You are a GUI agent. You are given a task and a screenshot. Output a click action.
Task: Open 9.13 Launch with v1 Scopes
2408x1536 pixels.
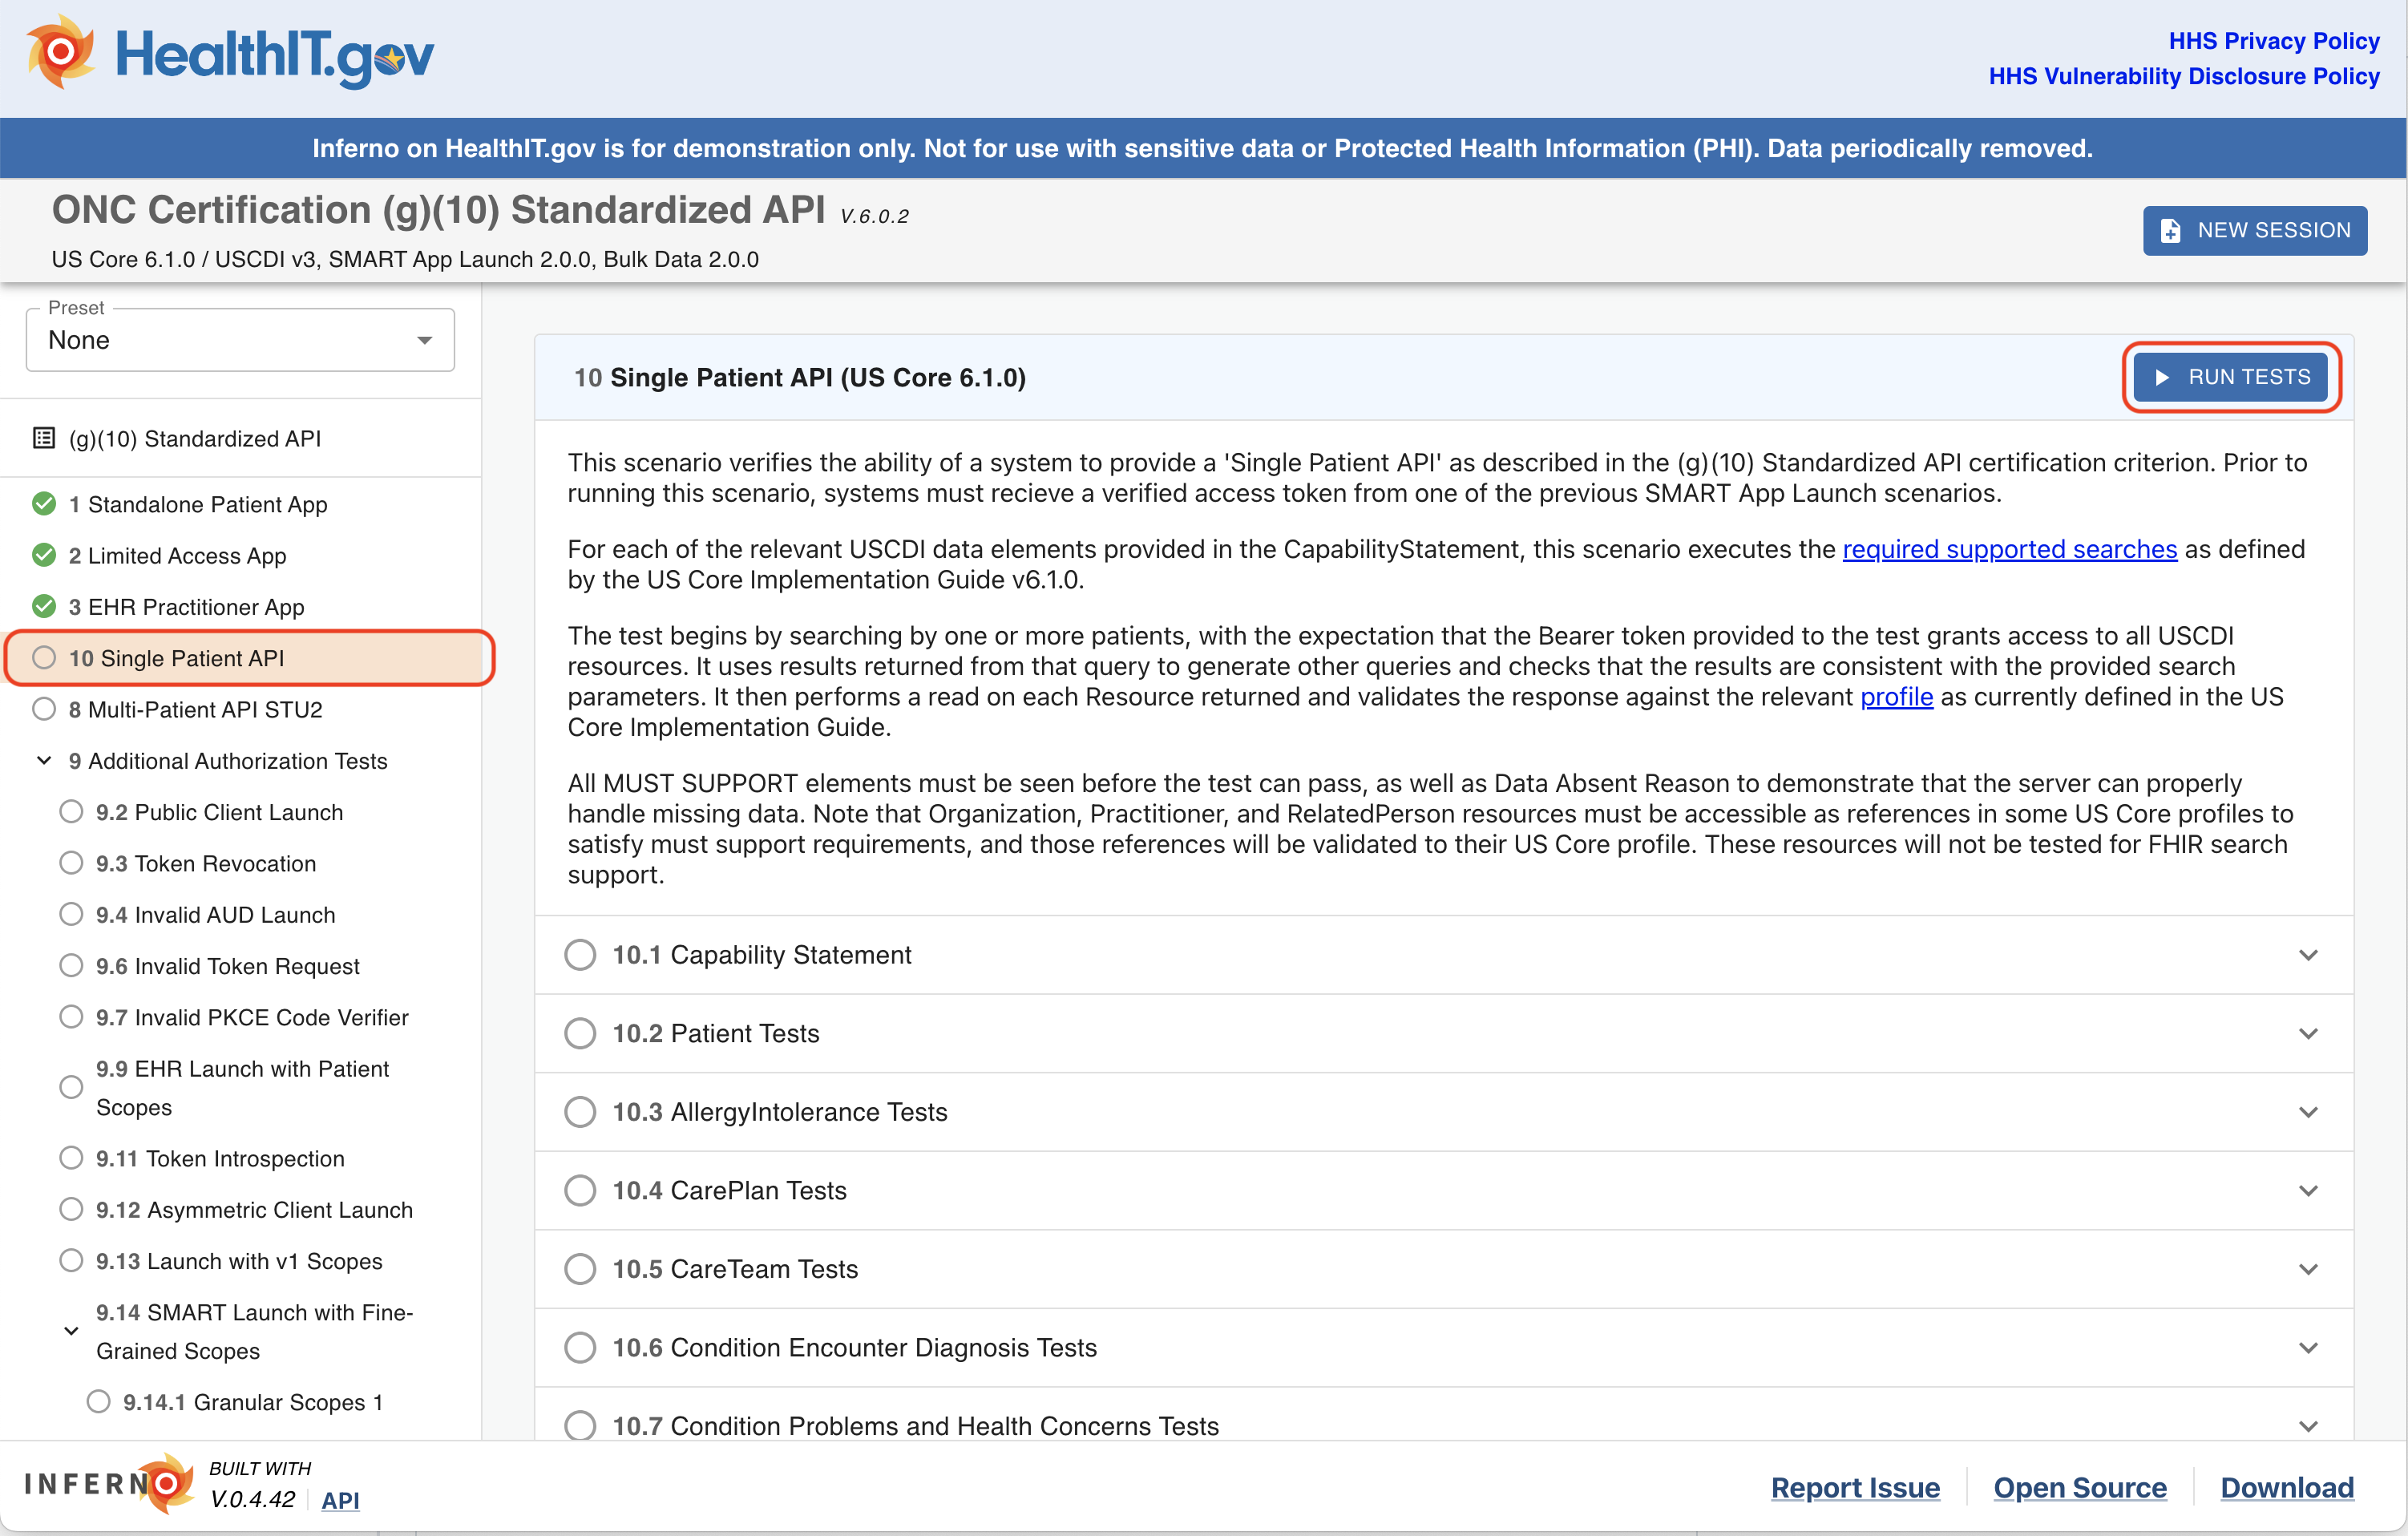(239, 1260)
